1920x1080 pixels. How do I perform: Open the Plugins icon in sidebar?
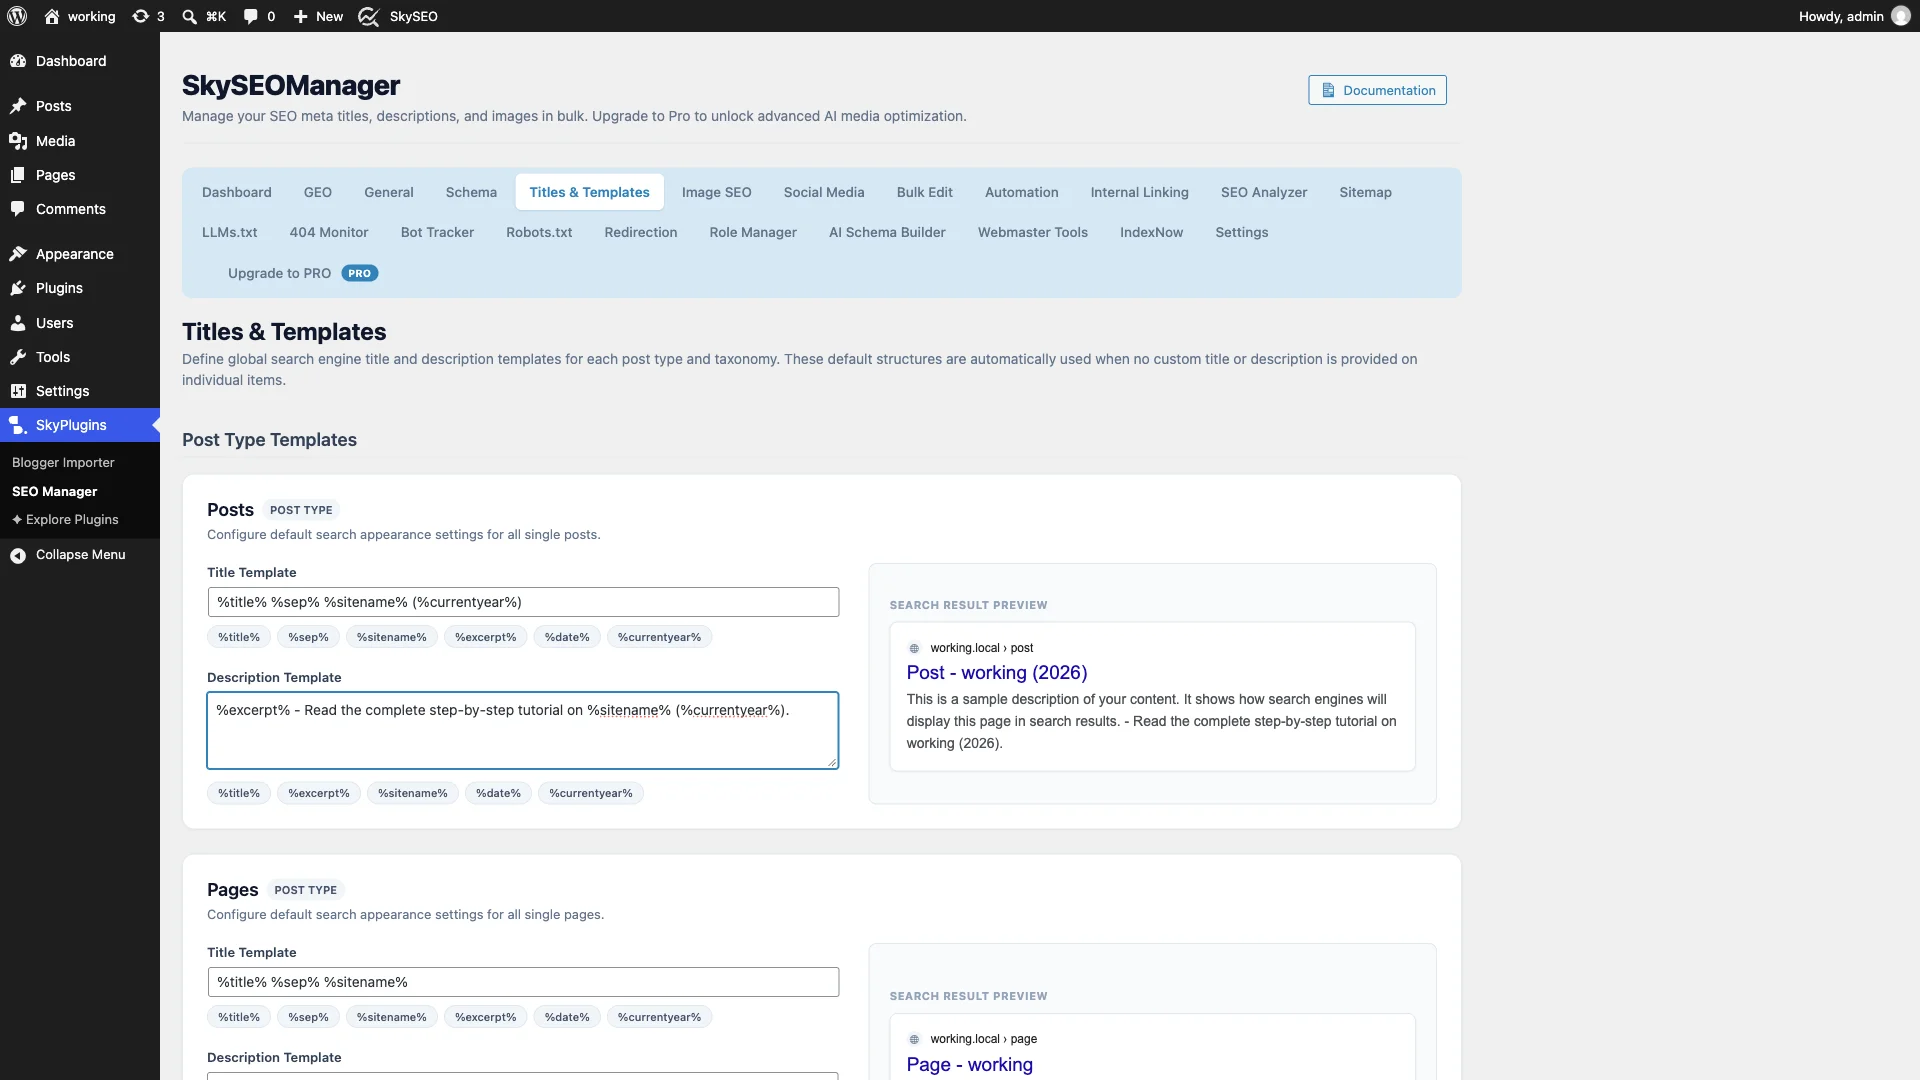pos(18,288)
